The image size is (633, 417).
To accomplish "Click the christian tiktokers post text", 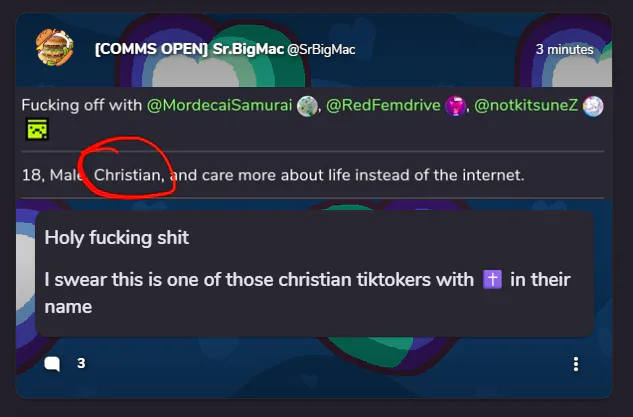I will [x=307, y=293].
